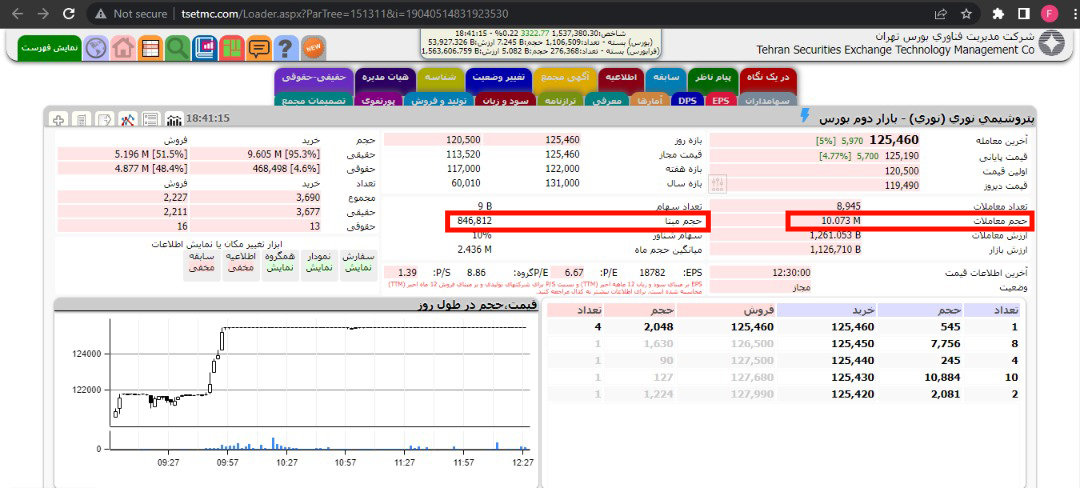Bookmark this page with the star icon

pos(966,14)
